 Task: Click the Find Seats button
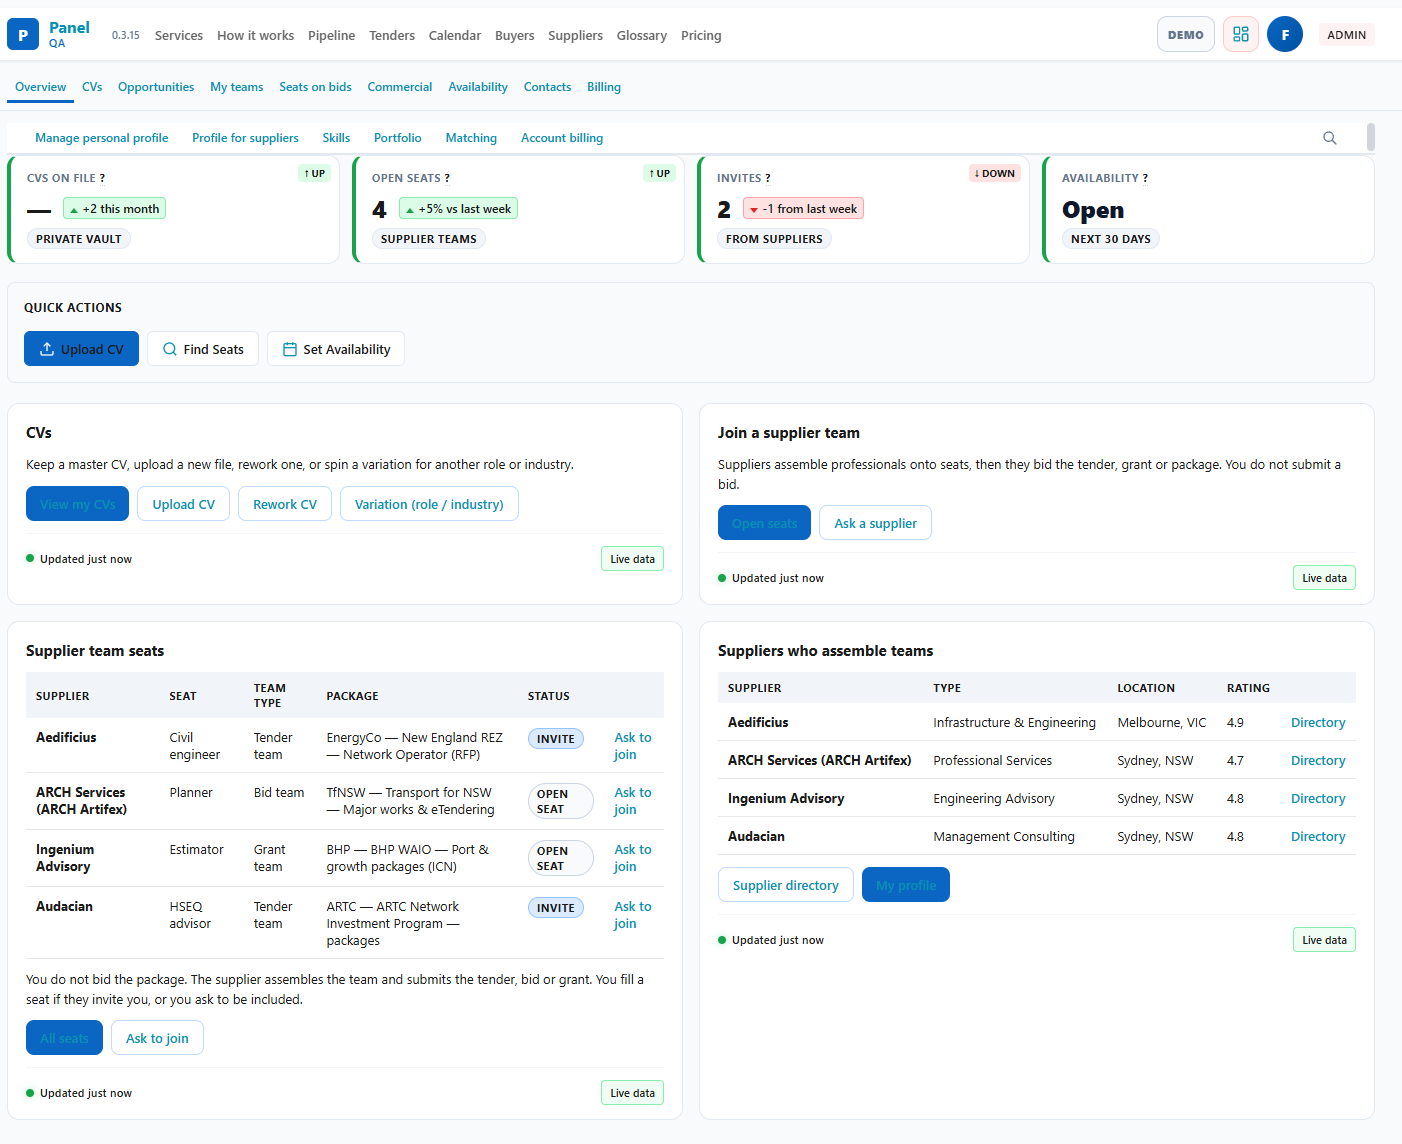pos(203,349)
